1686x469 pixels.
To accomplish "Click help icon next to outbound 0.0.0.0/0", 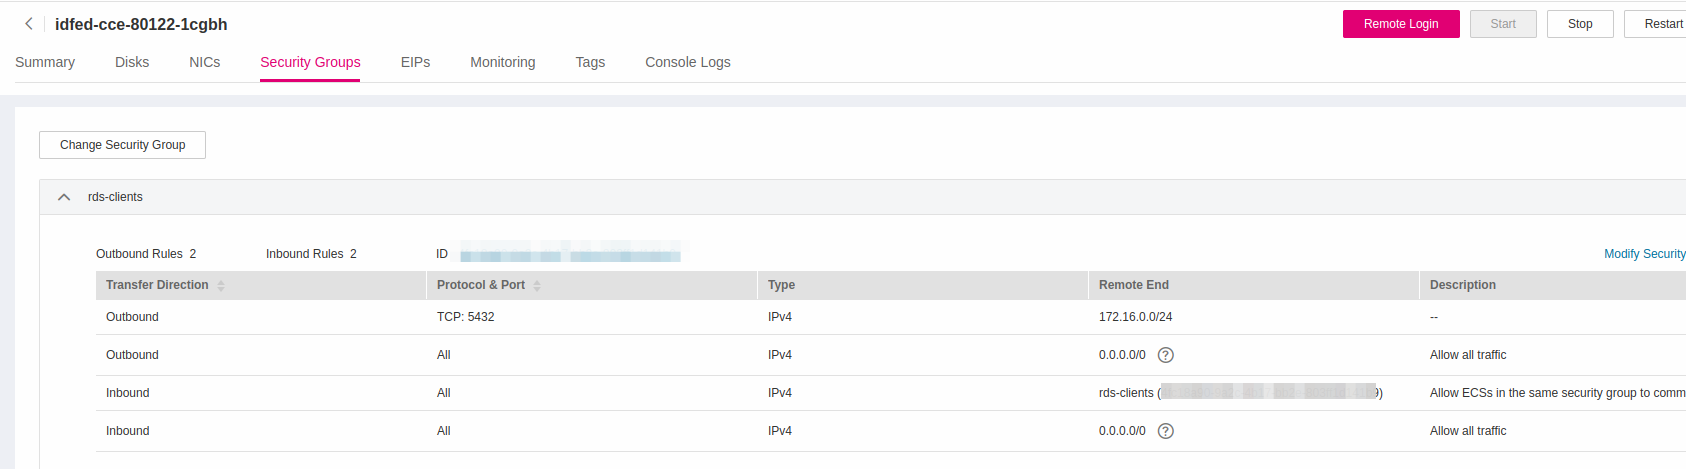I will click(1165, 355).
